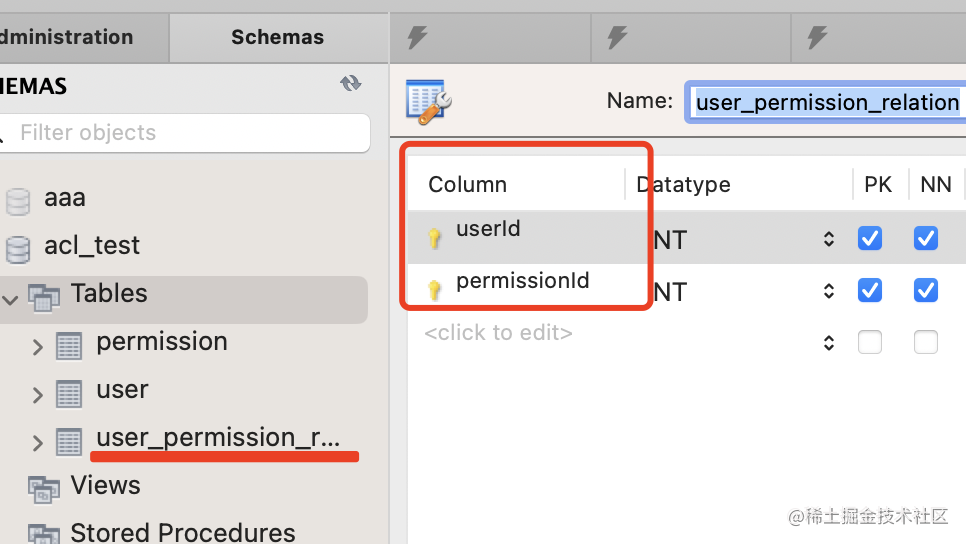Open datatype dropdown for userId

[828, 239]
